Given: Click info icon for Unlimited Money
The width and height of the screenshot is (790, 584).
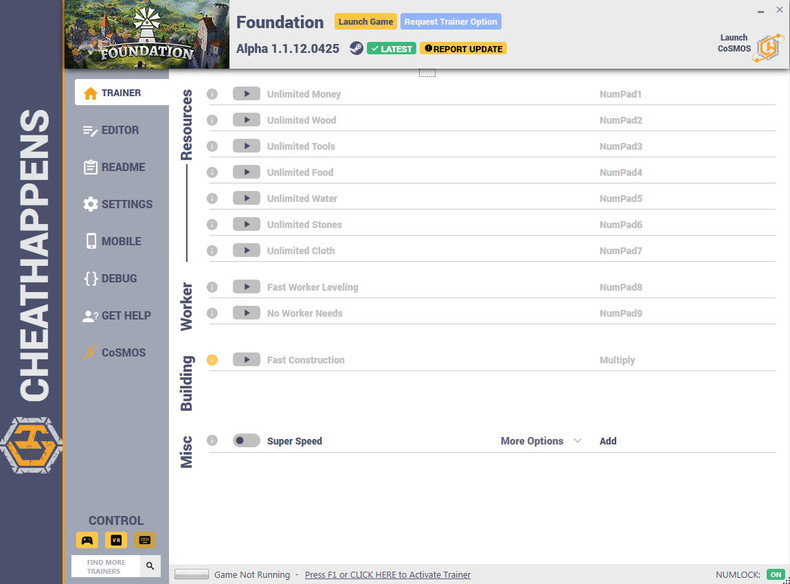Looking at the screenshot, I should pyautogui.click(x=212, y=94).
